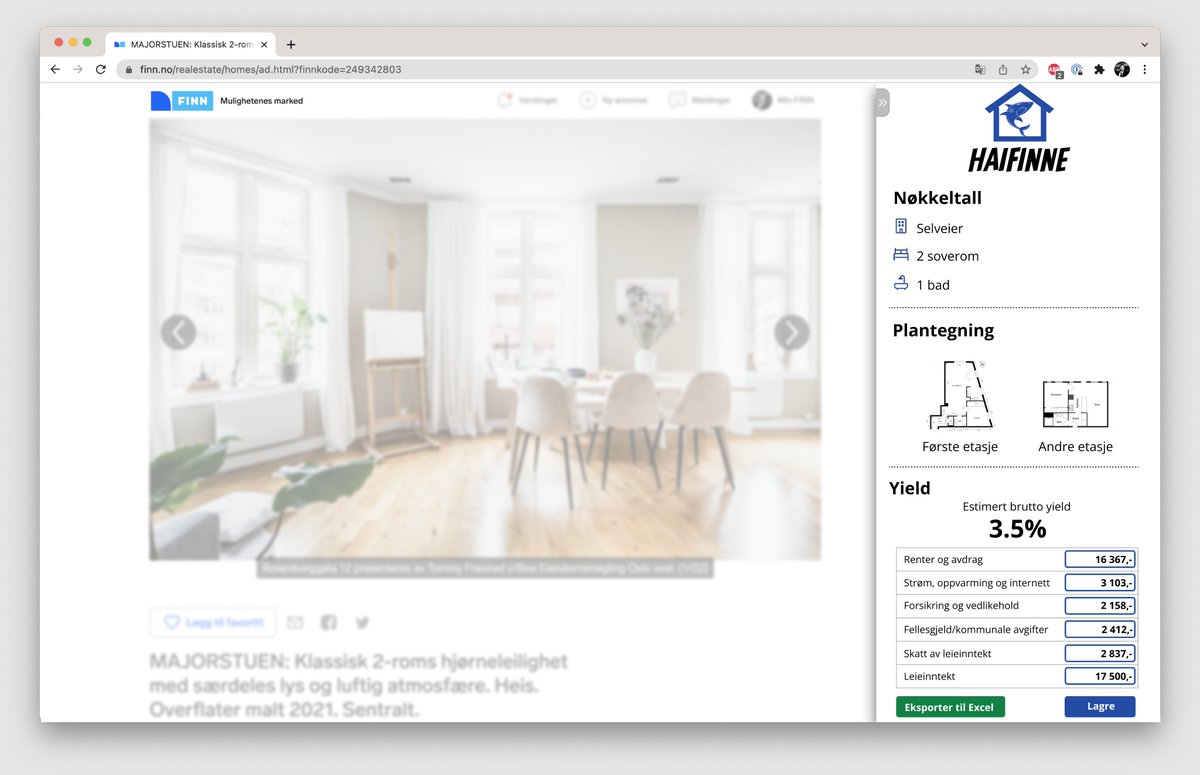Image resolution: width=1200 pixels, height=775 pixels.
Task: Close the MAJORSTUEN tab
Action: tap(264, 44)
